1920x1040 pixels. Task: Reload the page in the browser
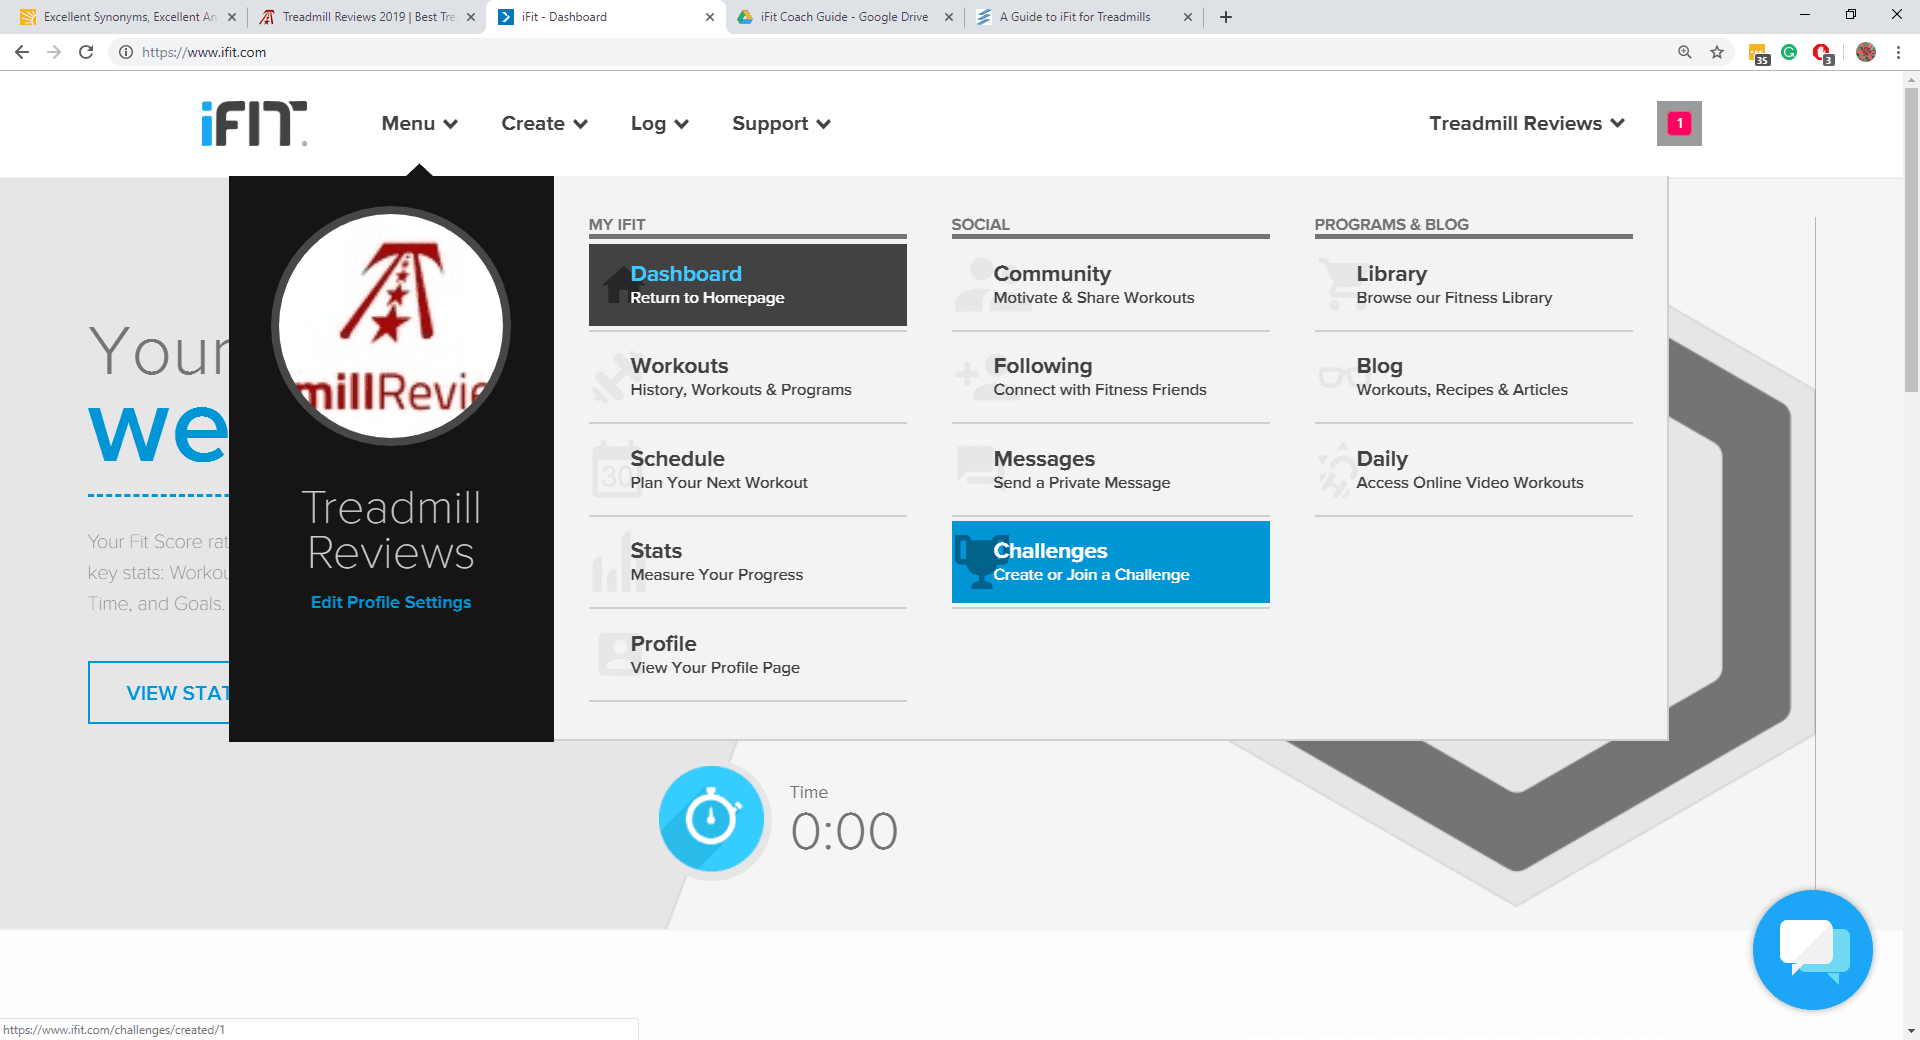pyautogui.click(x=86, y=52)
